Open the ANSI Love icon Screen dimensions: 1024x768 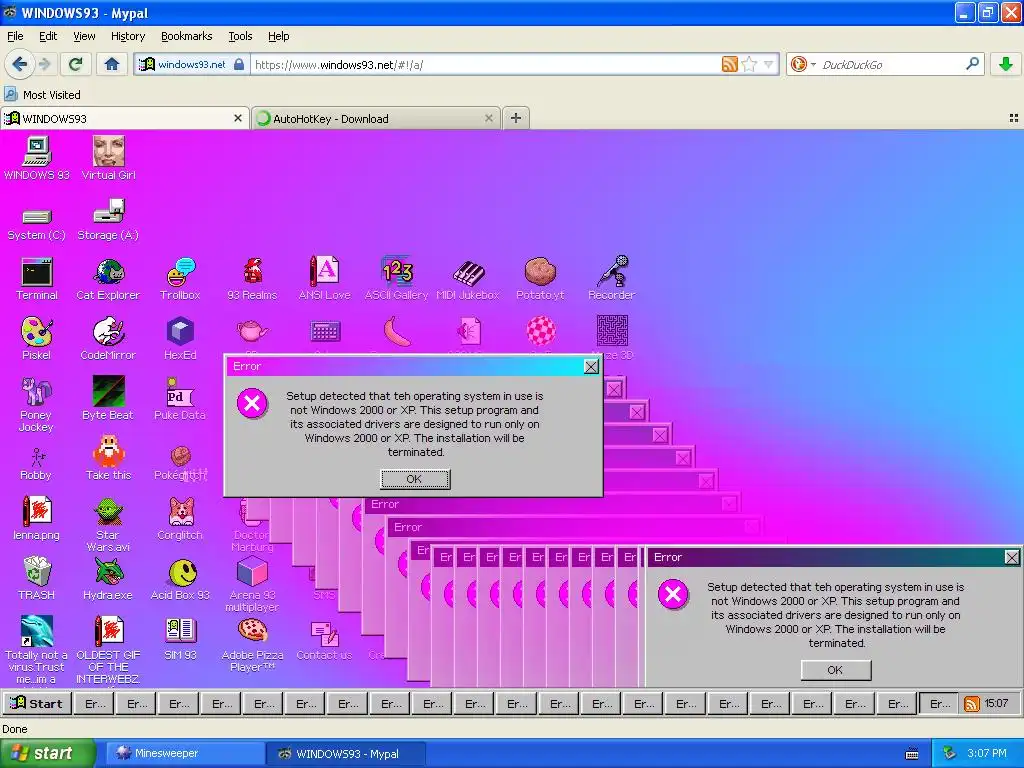coord(325,279)
